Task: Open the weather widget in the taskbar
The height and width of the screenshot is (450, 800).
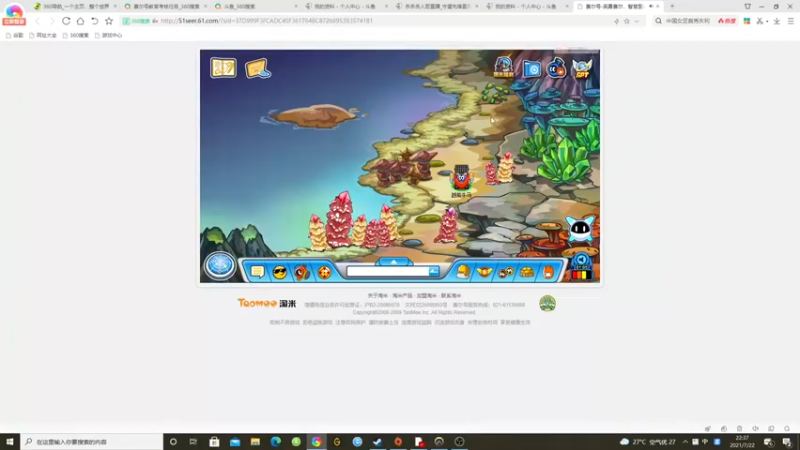Action: coord(648,442)
